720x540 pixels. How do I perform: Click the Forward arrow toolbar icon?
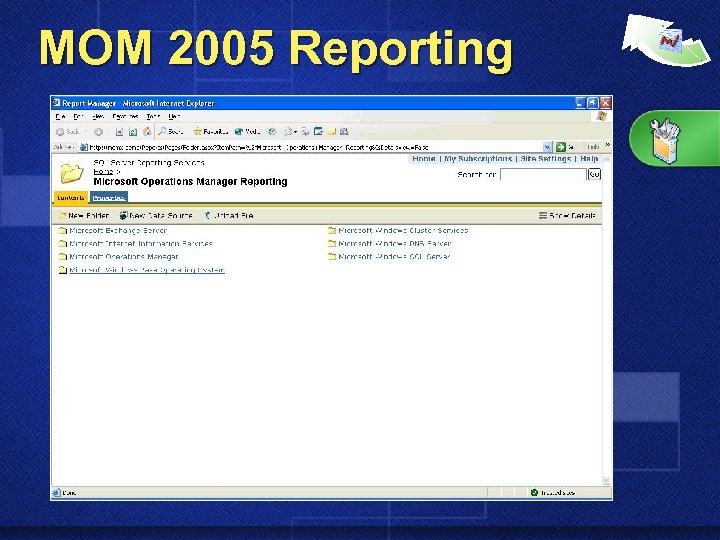tap(98, 132)
